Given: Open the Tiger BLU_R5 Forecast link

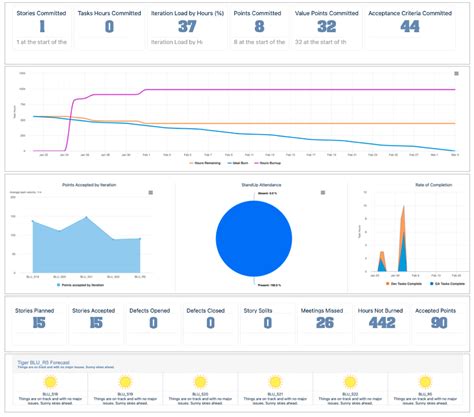Looking at the screenshot, I should tap(43, 362).
